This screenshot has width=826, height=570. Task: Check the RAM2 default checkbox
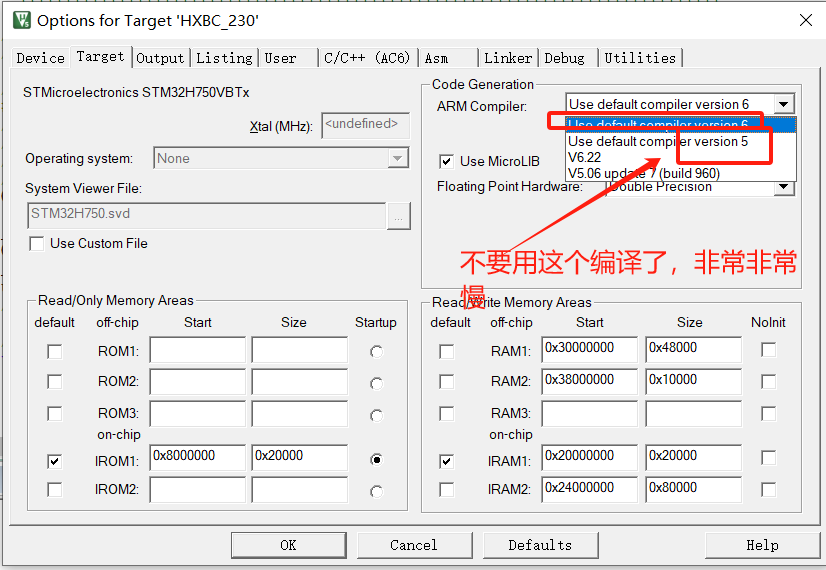point(446,381)
